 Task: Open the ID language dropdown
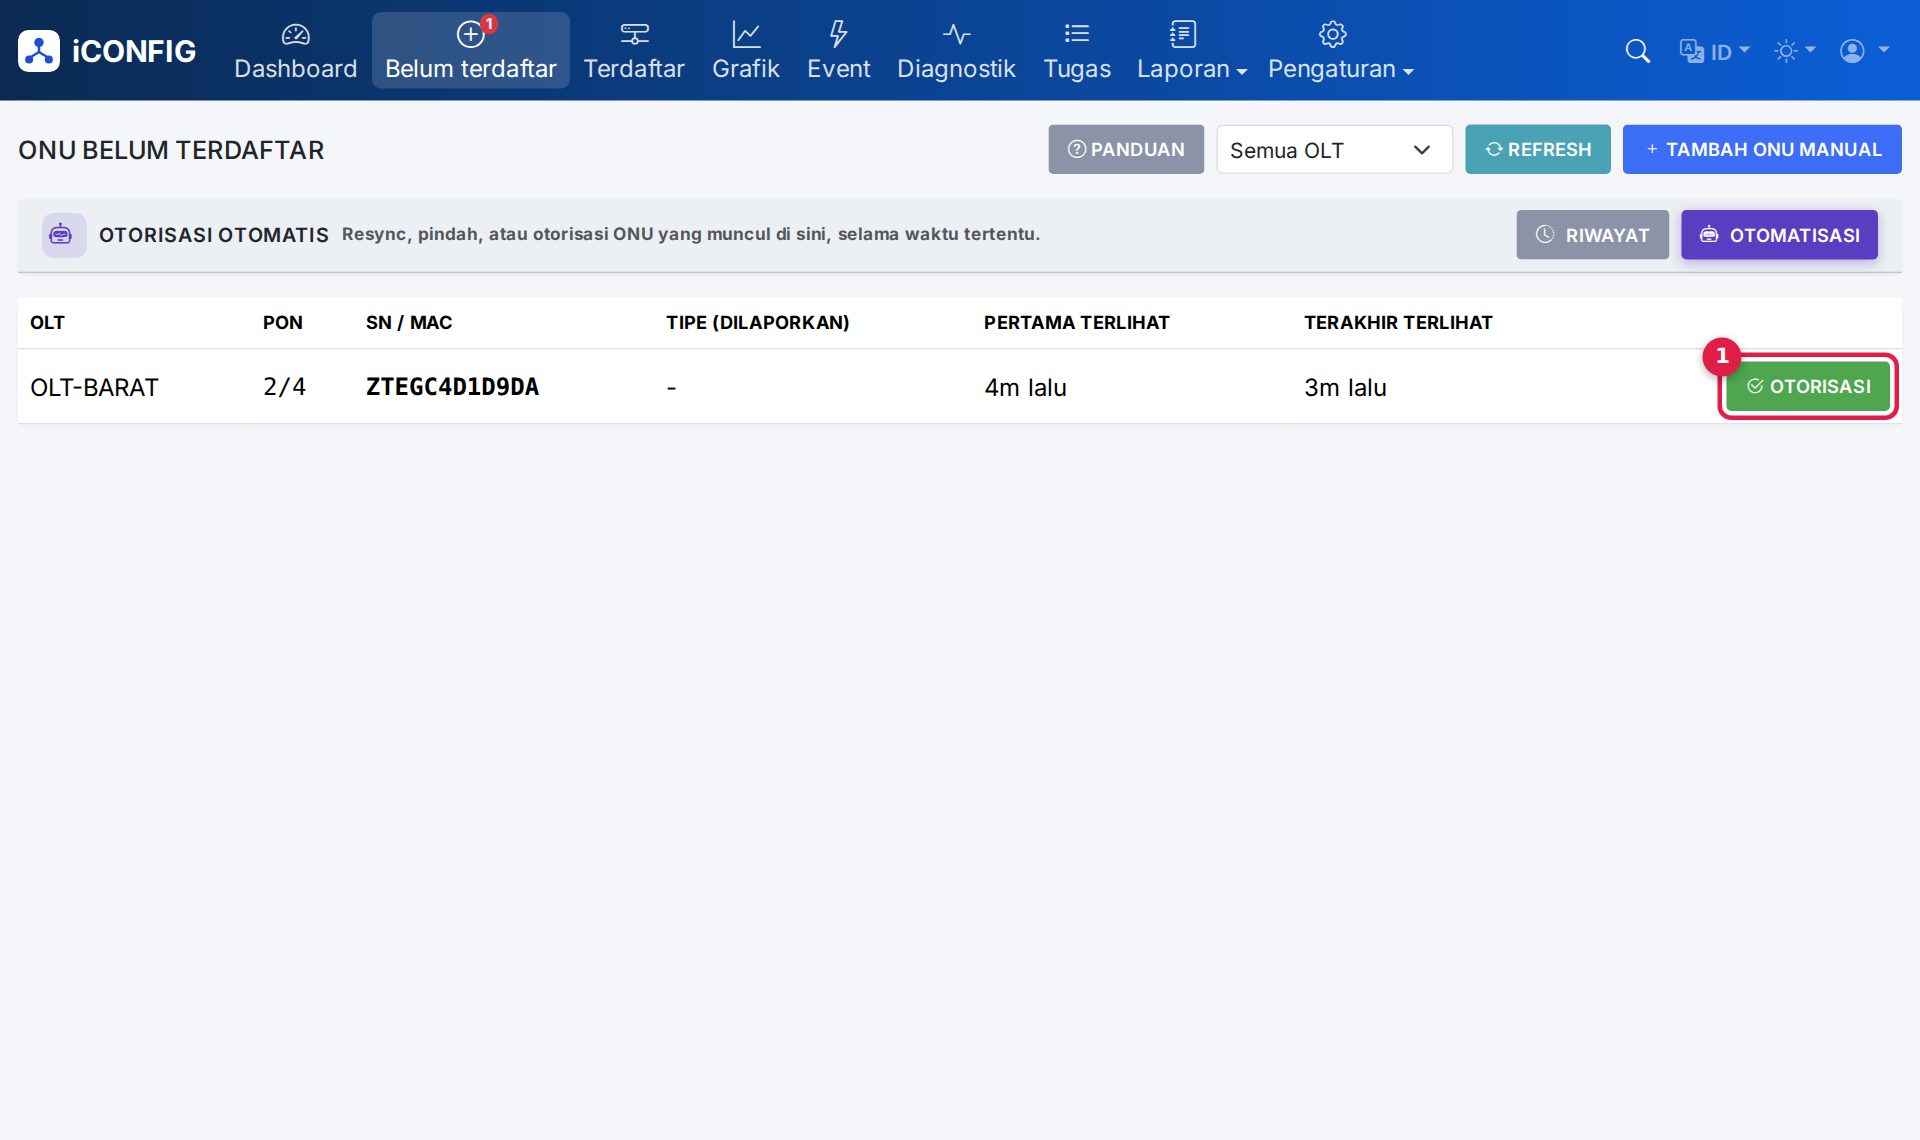(1714, 51)
